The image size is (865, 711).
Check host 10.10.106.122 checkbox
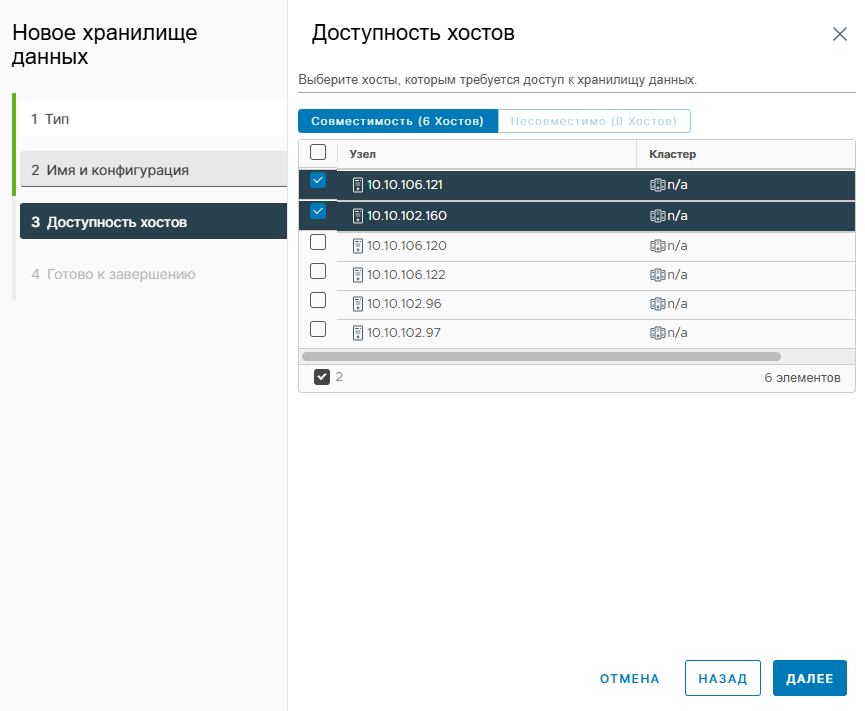[x=318, y=271]
